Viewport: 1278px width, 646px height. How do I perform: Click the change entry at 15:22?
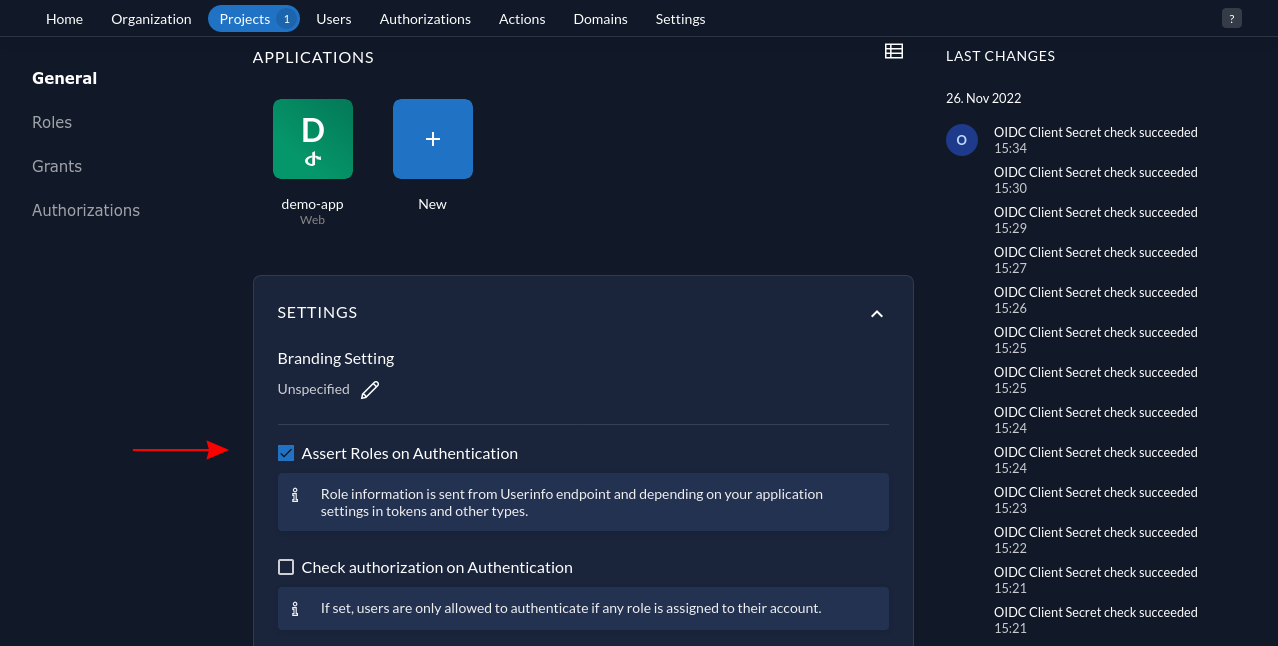coord(1096,540)
